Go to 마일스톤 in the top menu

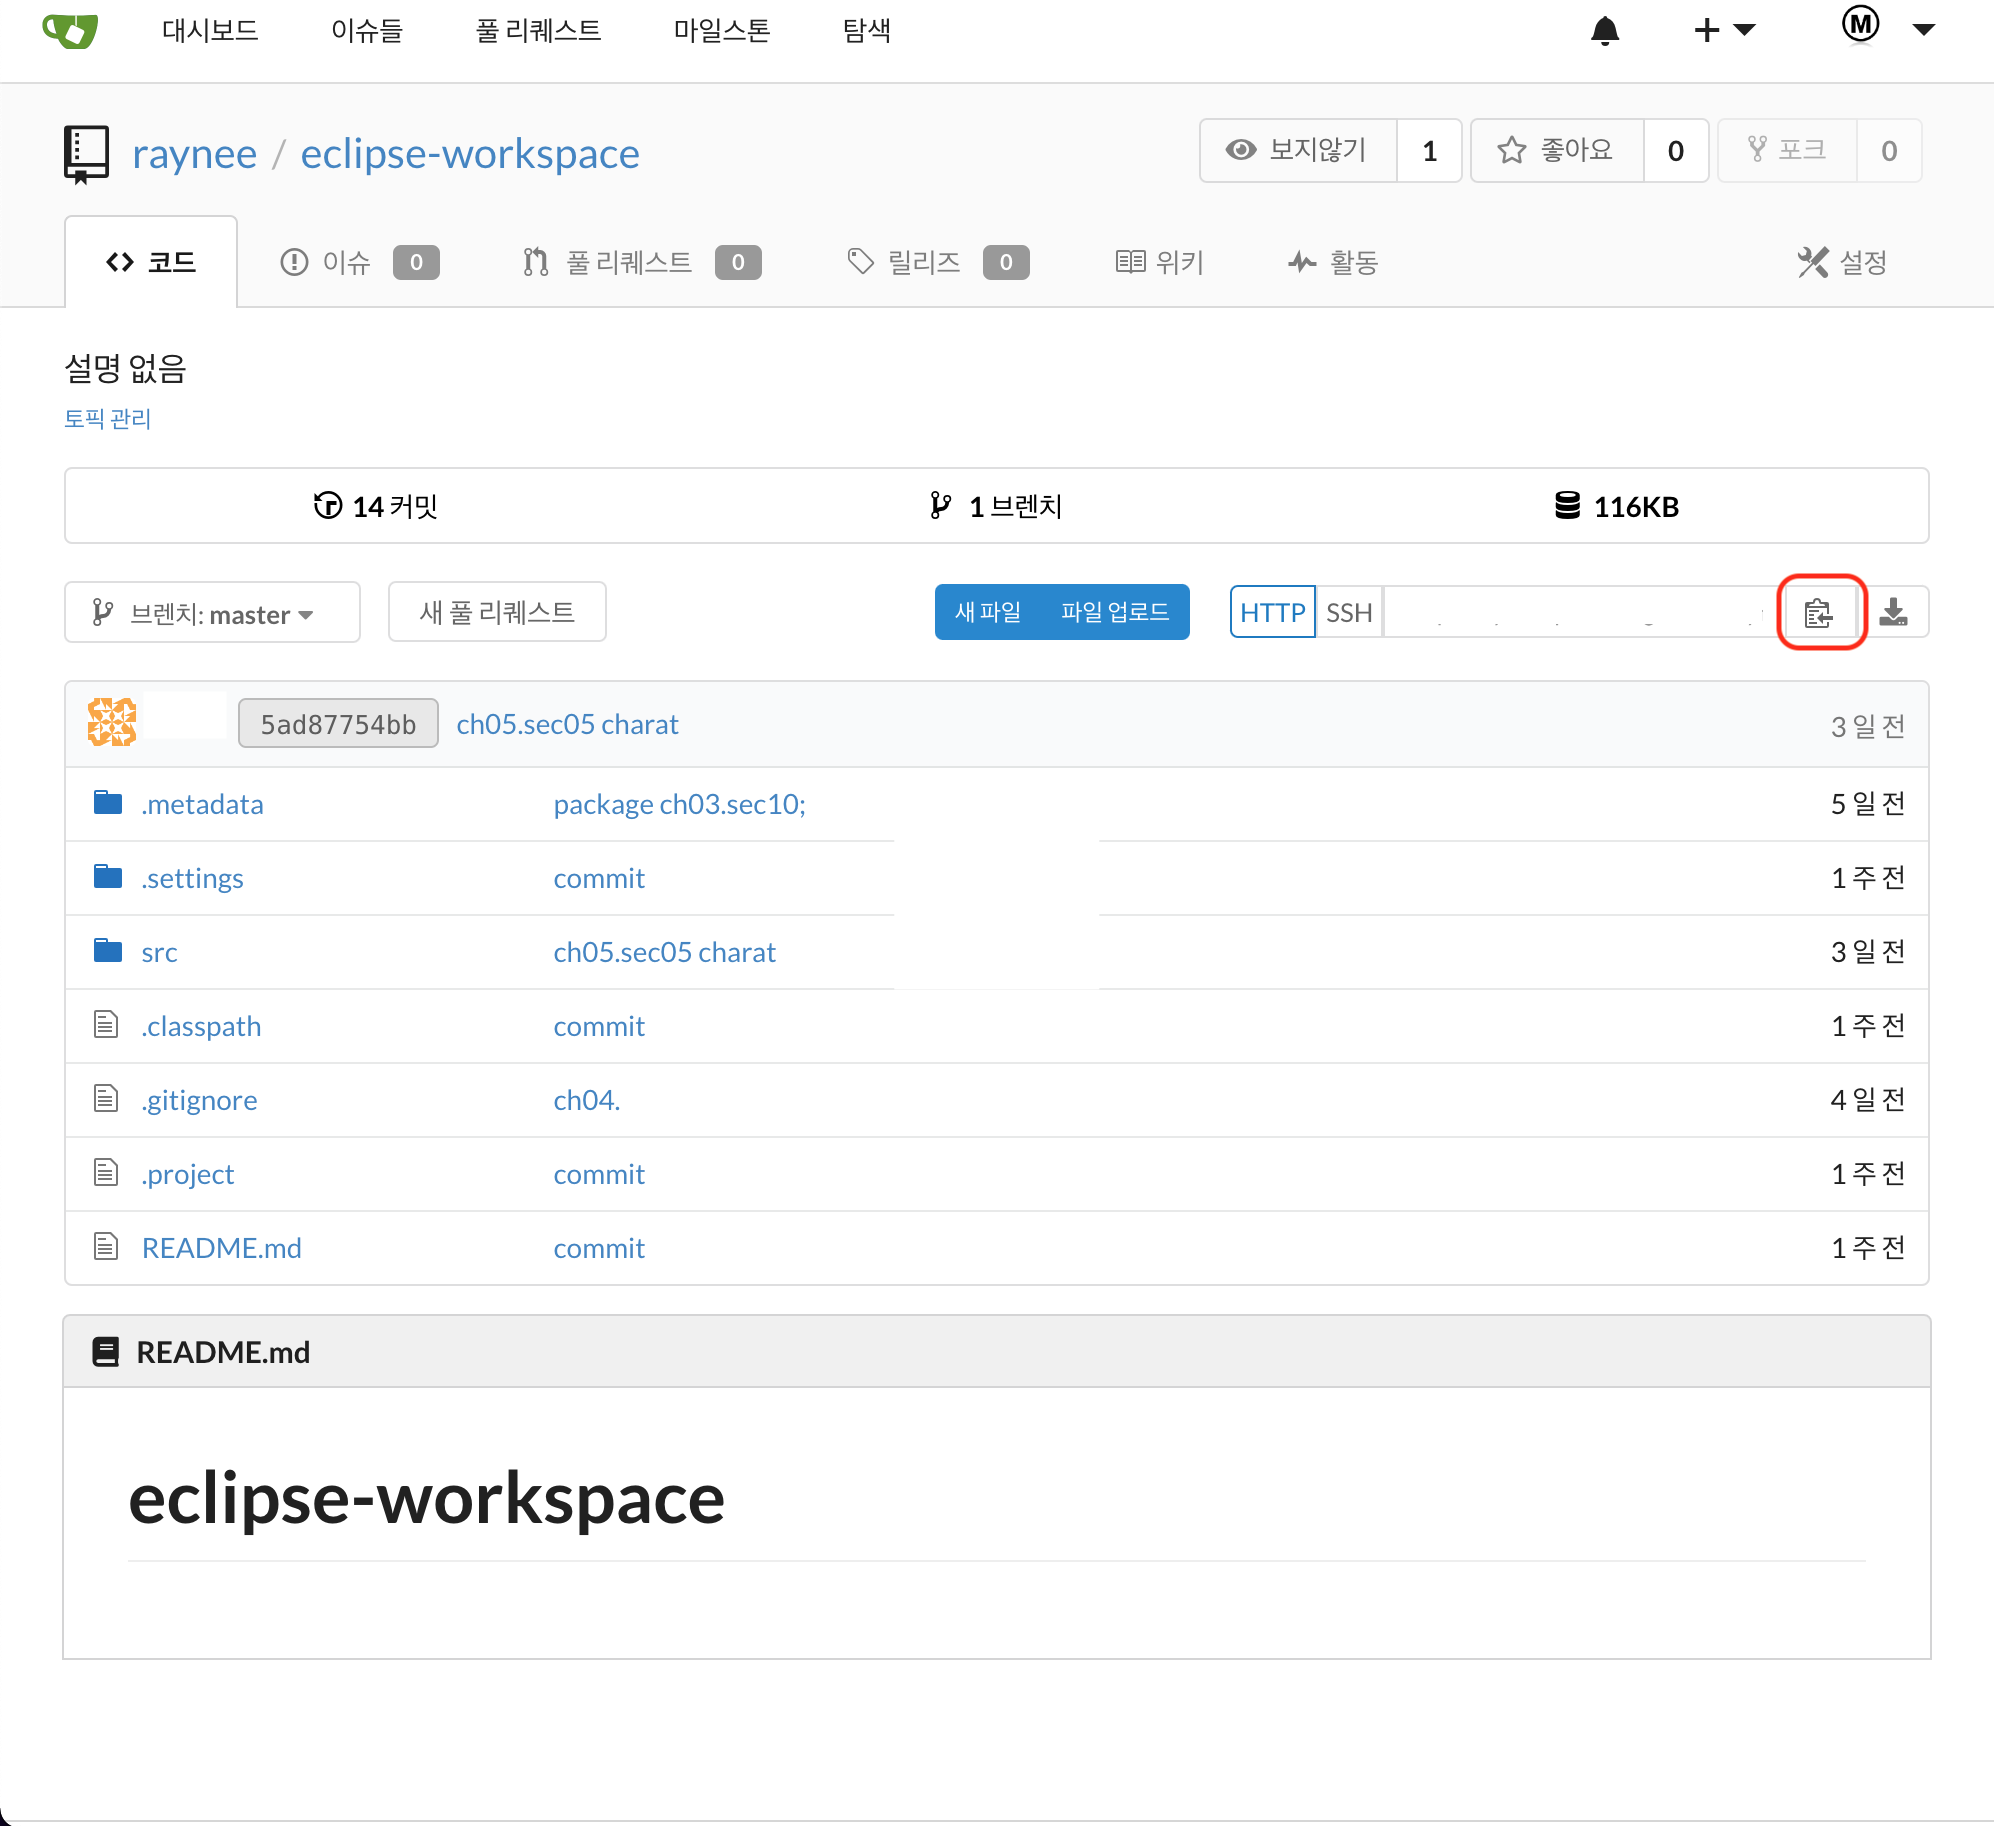point(721,31)
